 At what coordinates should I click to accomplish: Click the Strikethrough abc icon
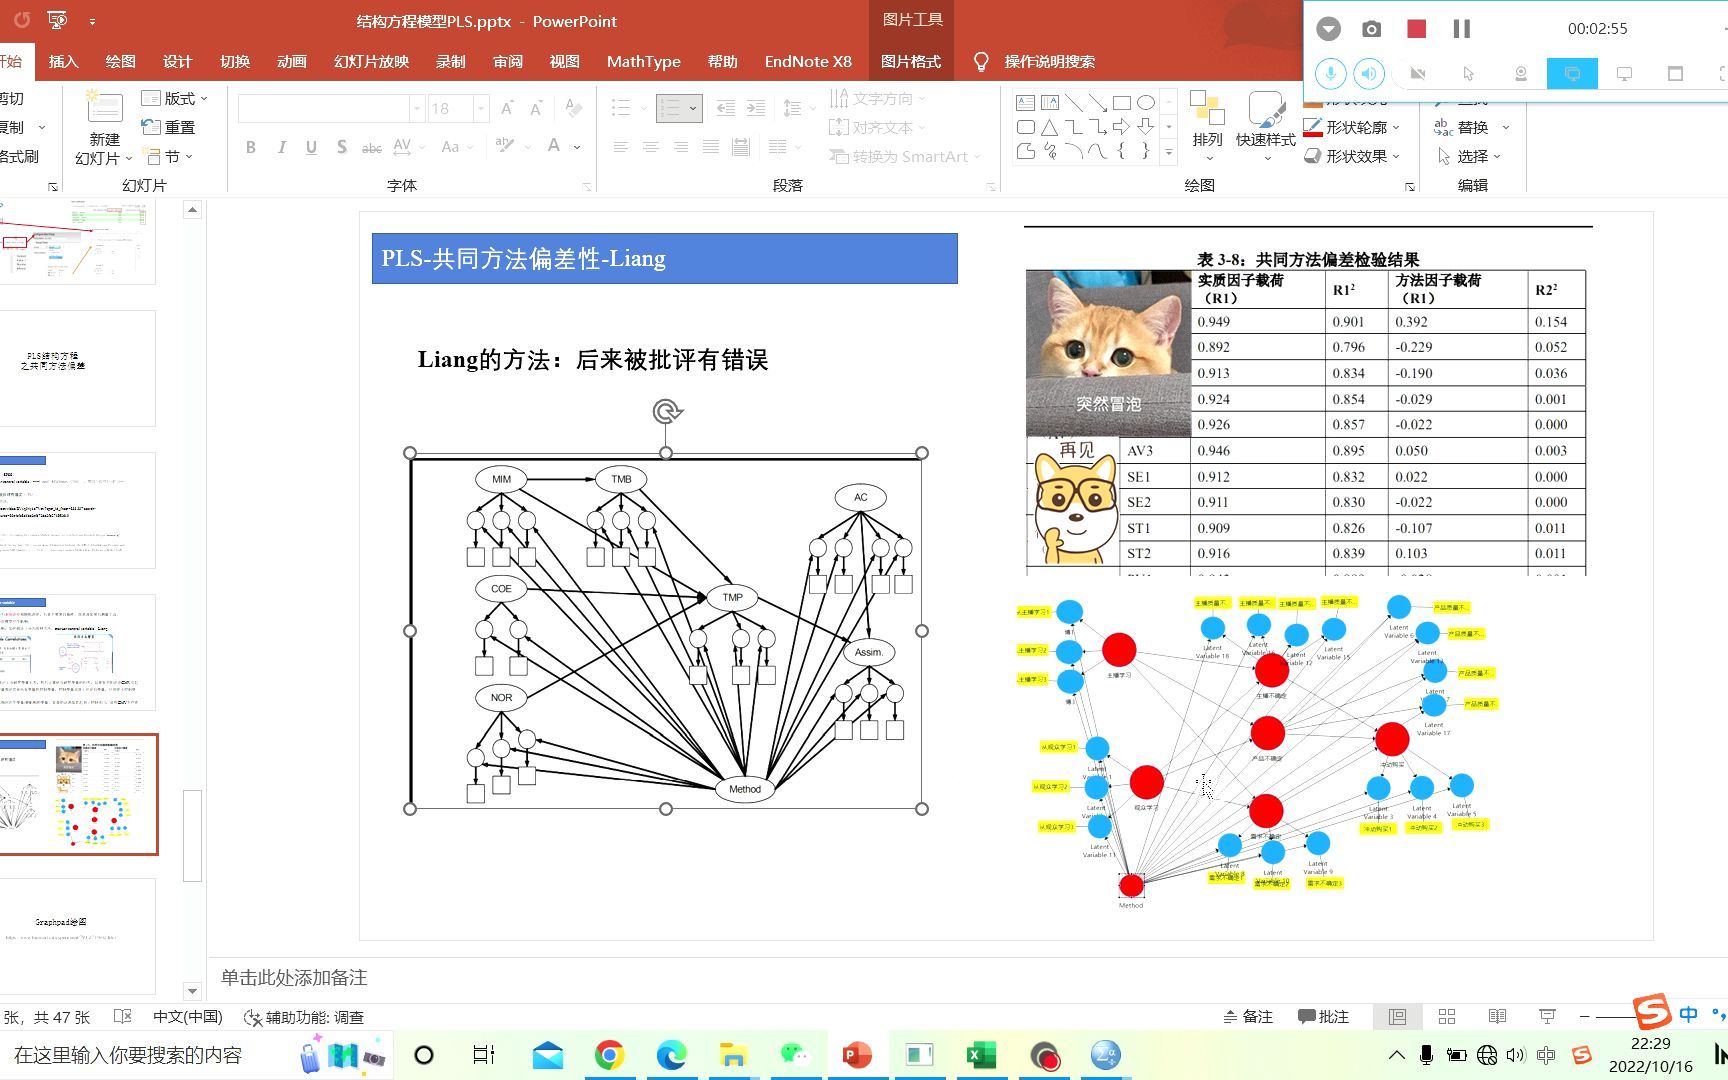coord(371,147)
